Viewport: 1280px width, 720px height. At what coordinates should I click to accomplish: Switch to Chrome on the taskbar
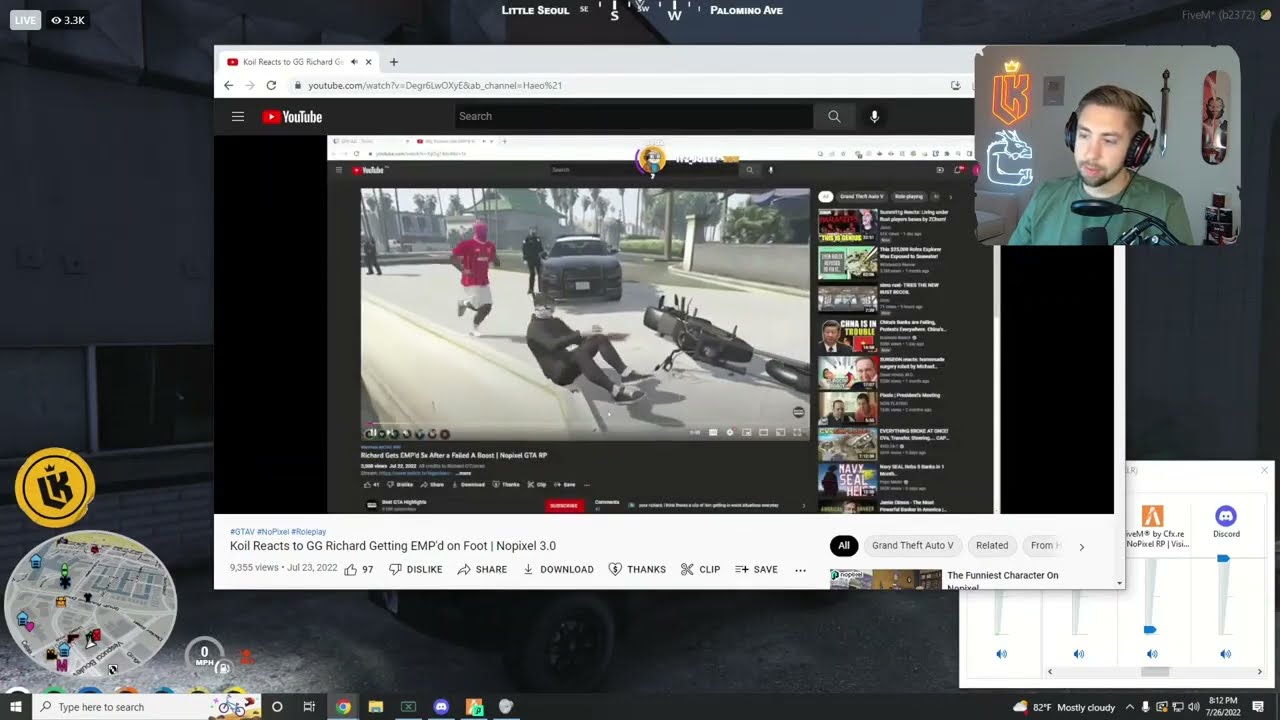click(x=343, y=707)
